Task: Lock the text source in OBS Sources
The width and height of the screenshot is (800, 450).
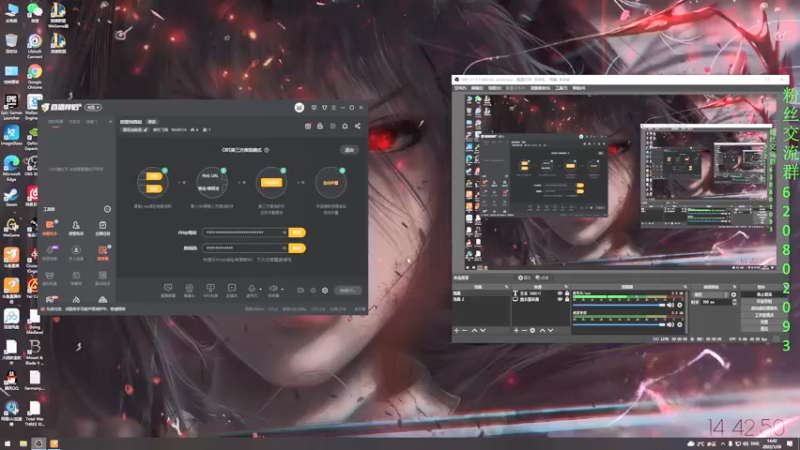Action: click(x=566, y=293)
